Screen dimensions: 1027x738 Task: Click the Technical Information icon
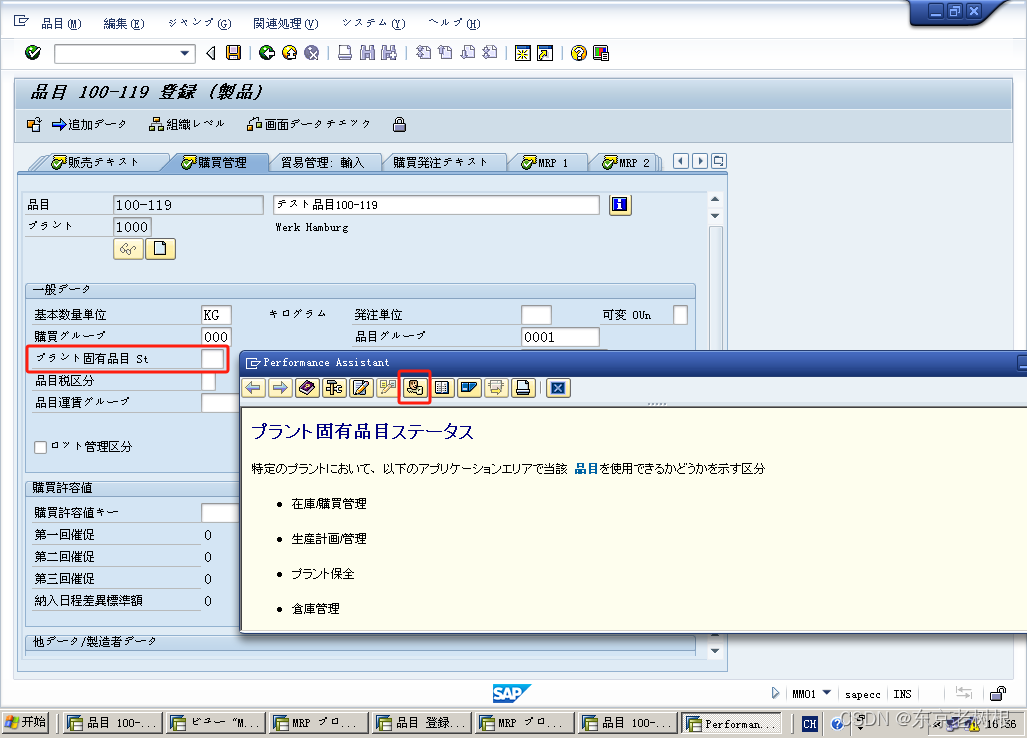pos(415,388)
